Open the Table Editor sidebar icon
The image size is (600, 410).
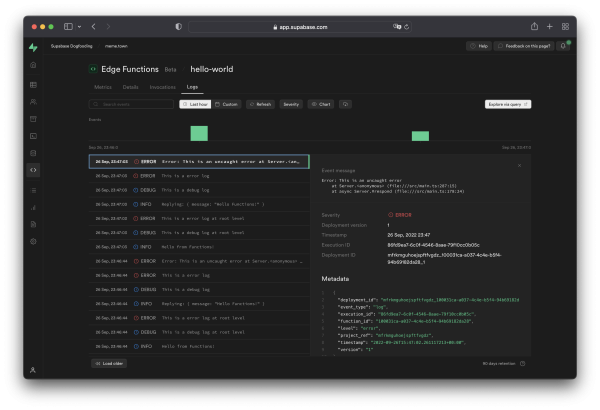pyautogui.click(x=33, y=85)
